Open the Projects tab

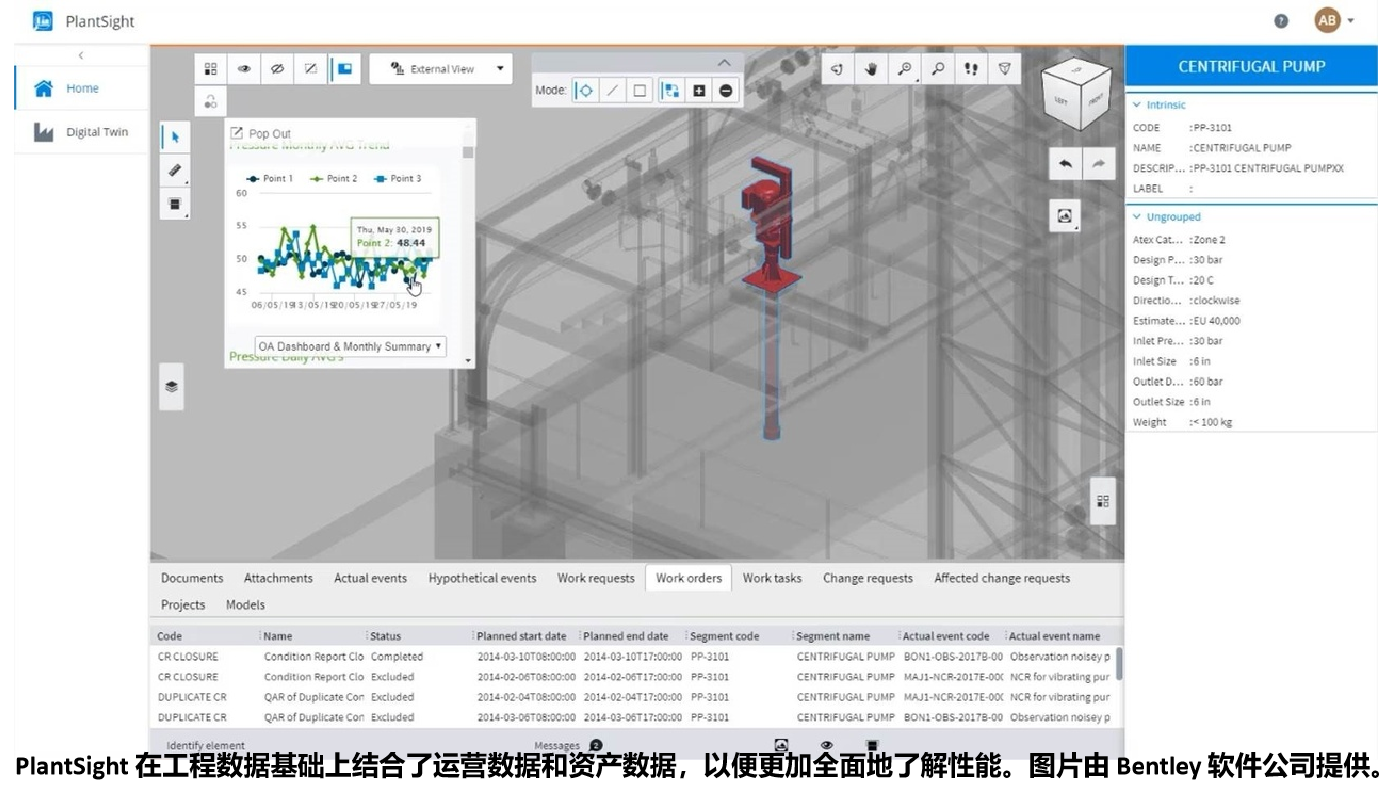tap(183, 605)
